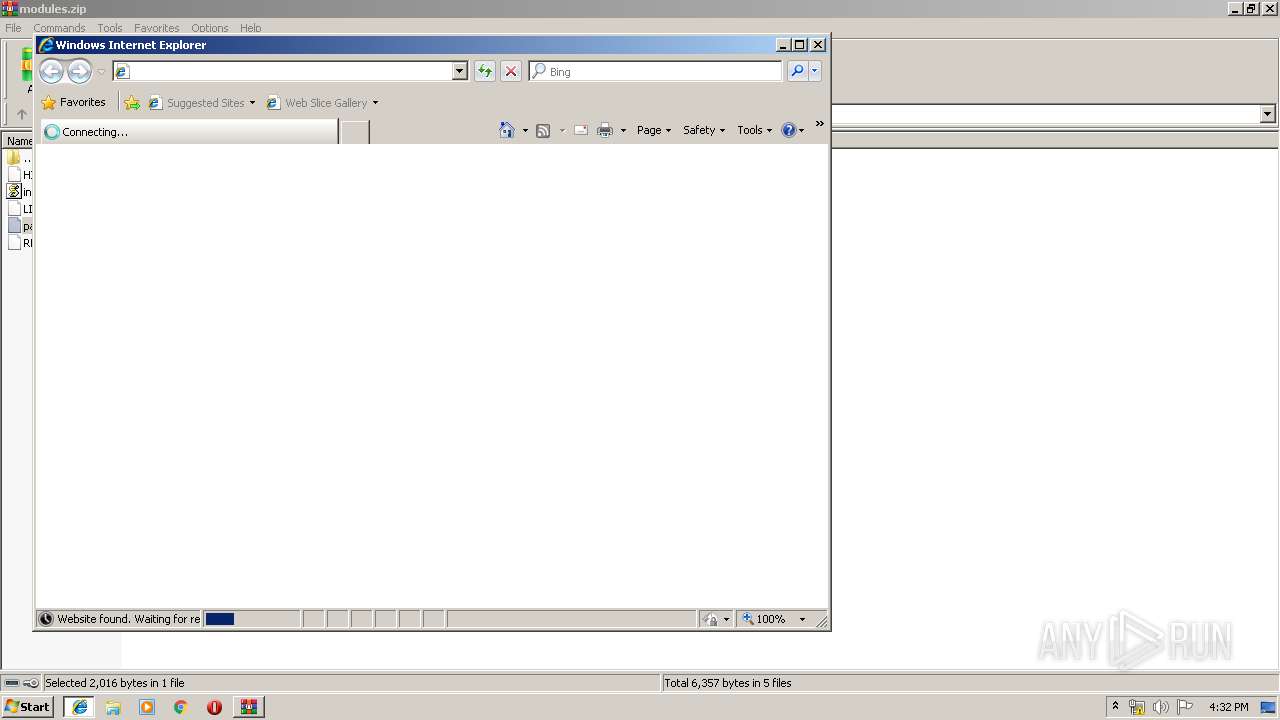Click the green Refresh arrows icon
The height and width of the screenshot is (720, 1280).
[x=485, y=71]
